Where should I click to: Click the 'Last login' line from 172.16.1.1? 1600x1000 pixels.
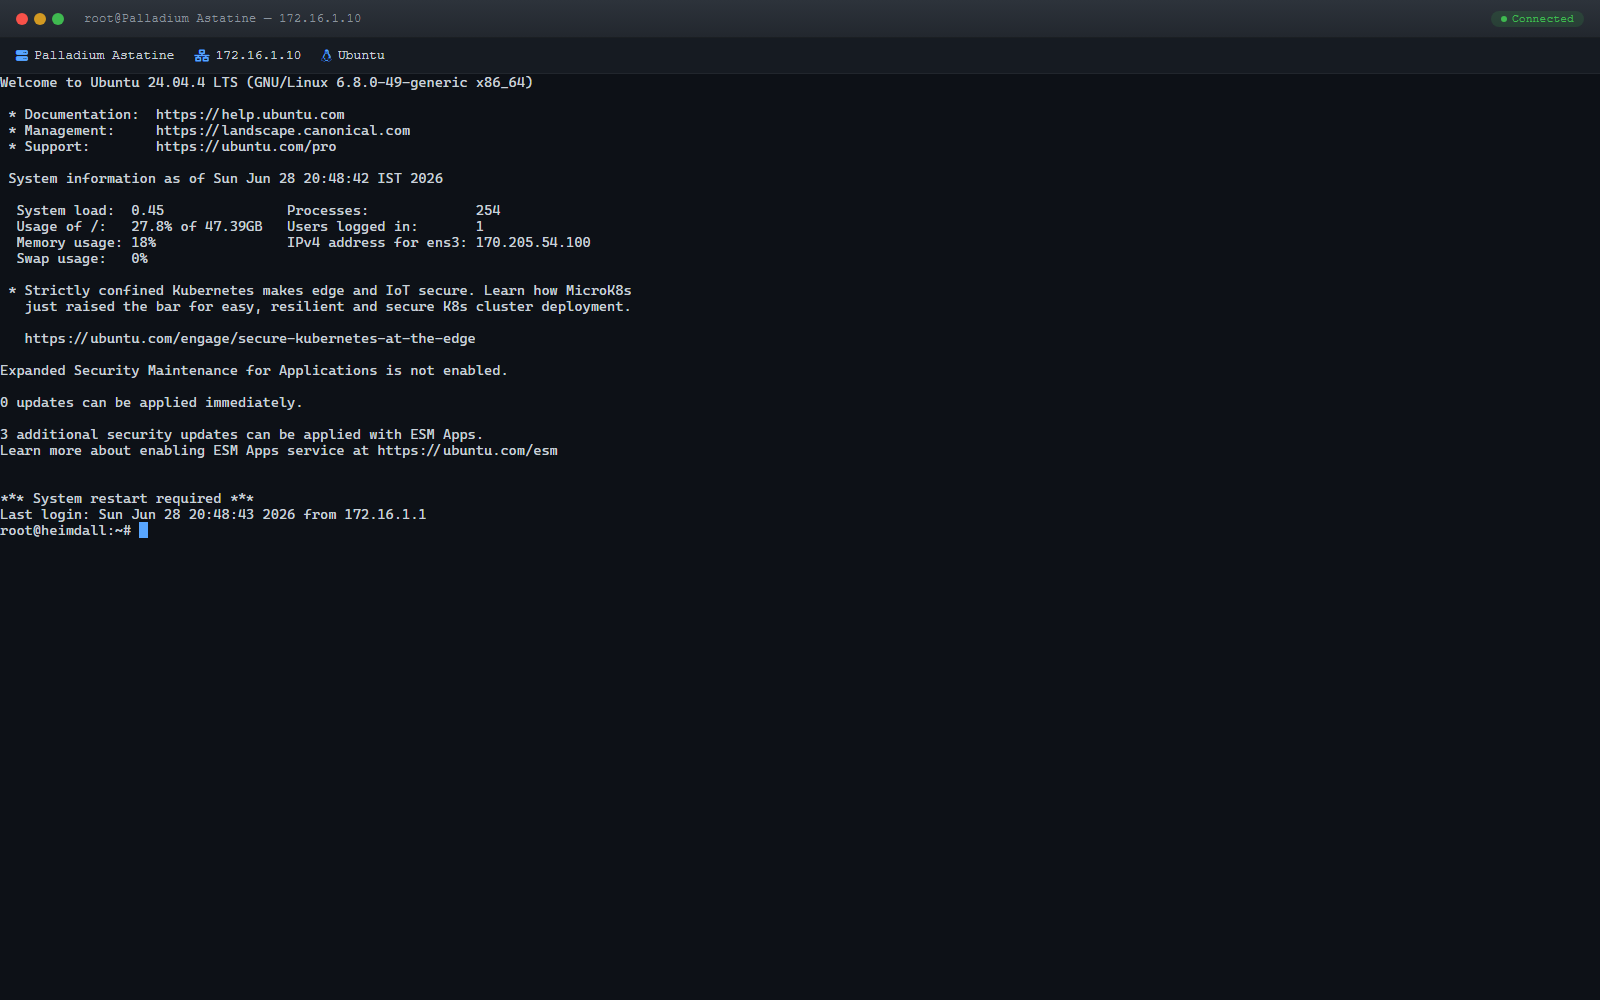click(213, 515)
